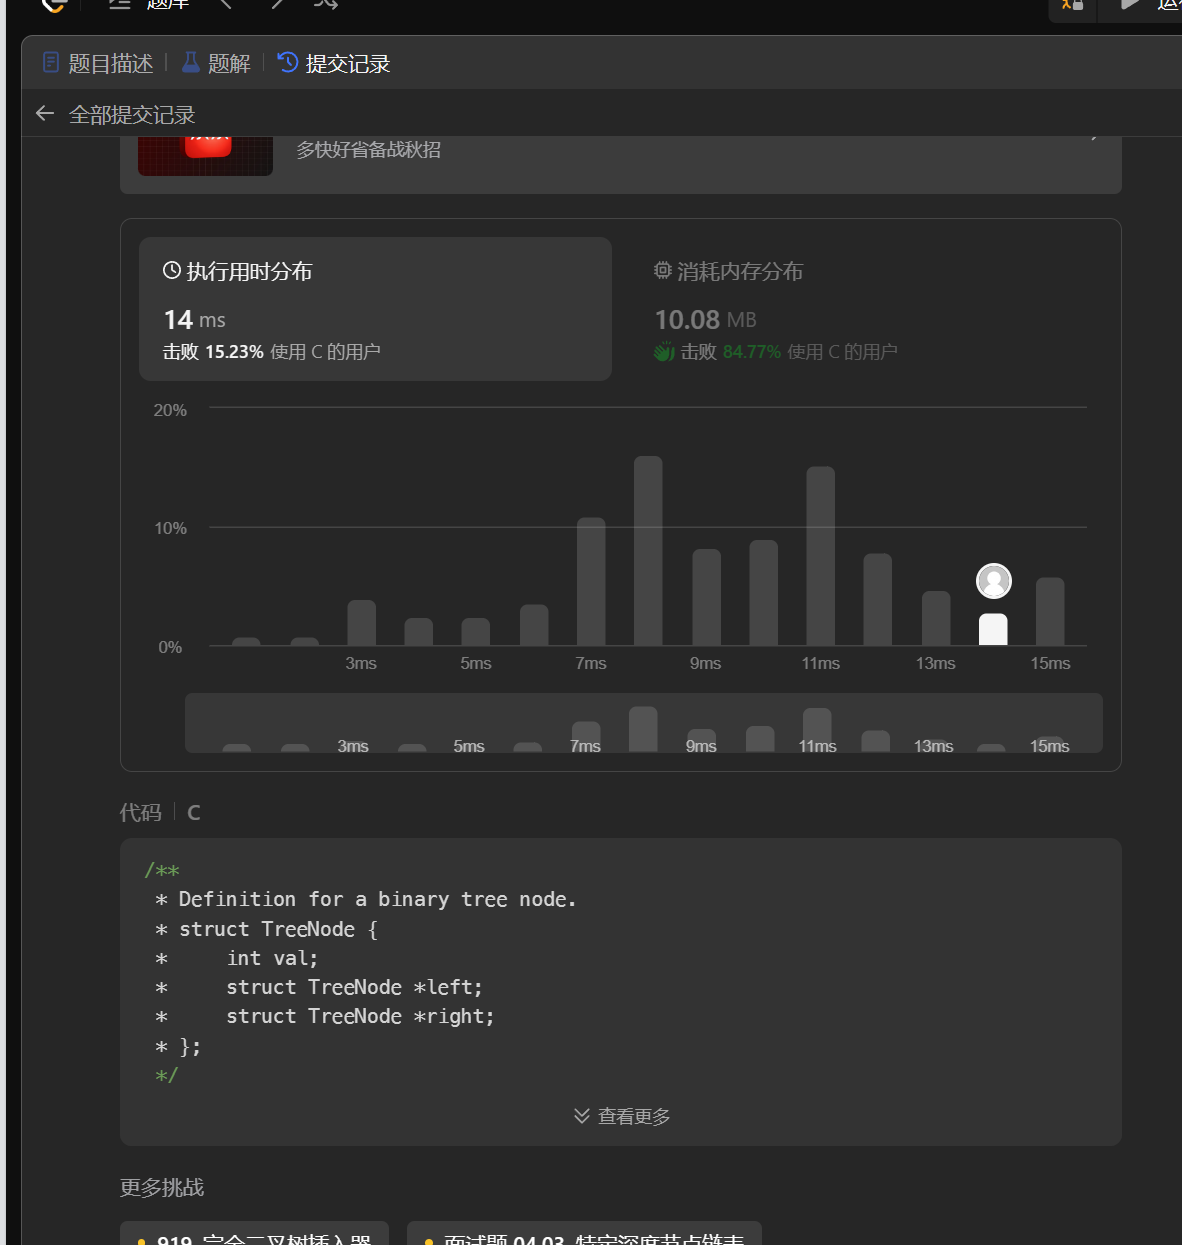The image size is (1182, 1245).
Task: Click the 击败 15.23% text
Action: click(x=213, y=351)
